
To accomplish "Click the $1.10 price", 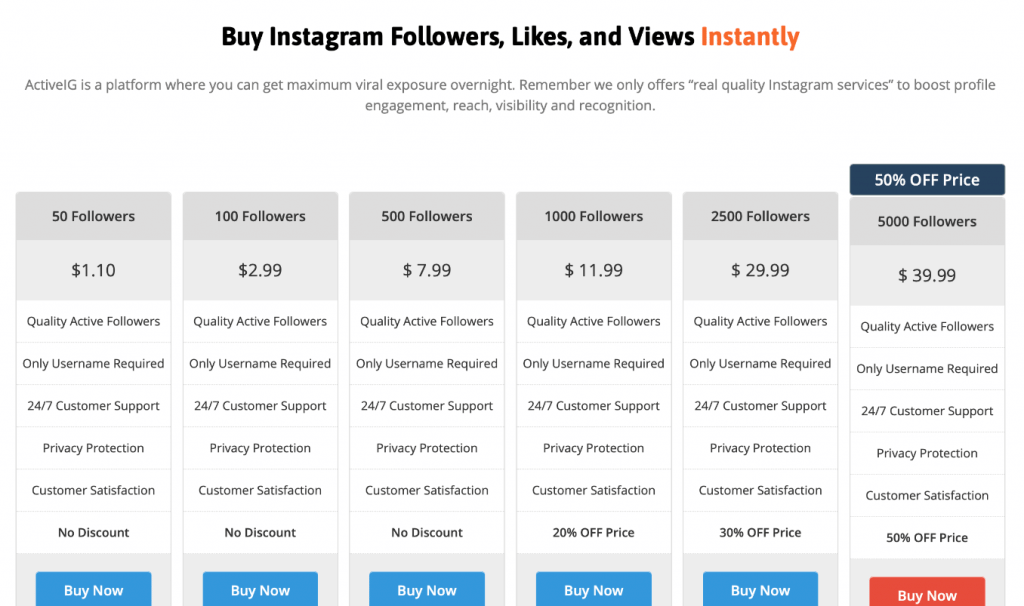I will 93,270.
